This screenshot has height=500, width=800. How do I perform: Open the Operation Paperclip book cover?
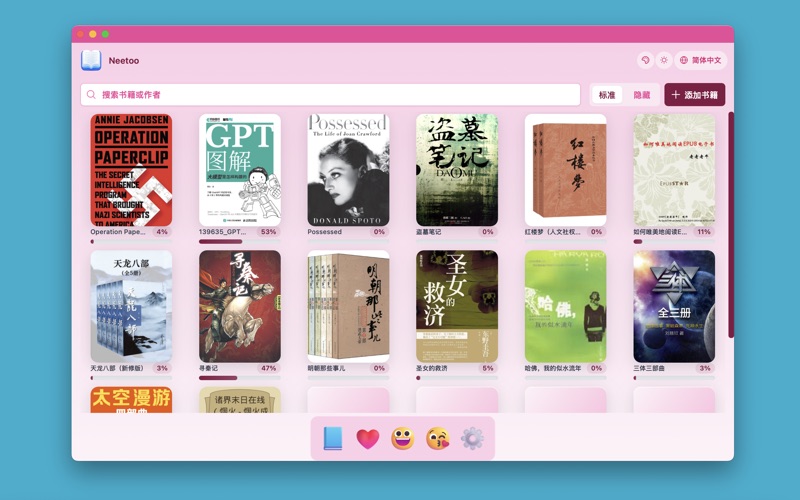(131, 170)
